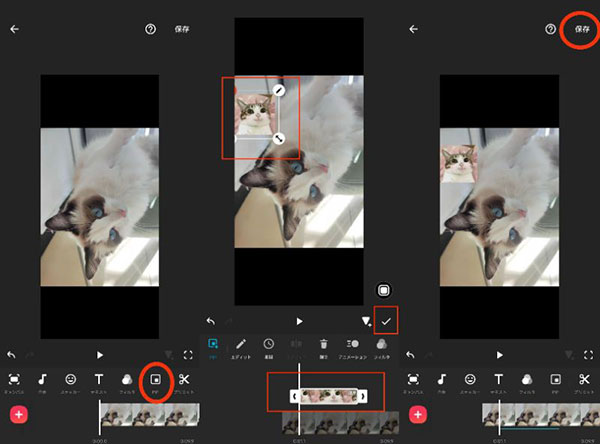
Task: Select video clip strip in right timeline
Action: tap(541, 415)
